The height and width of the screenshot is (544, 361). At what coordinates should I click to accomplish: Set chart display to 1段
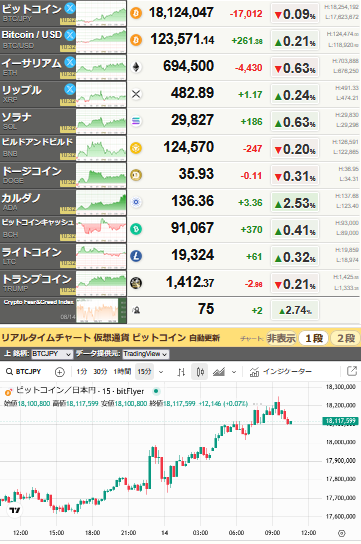click(314, 338)
